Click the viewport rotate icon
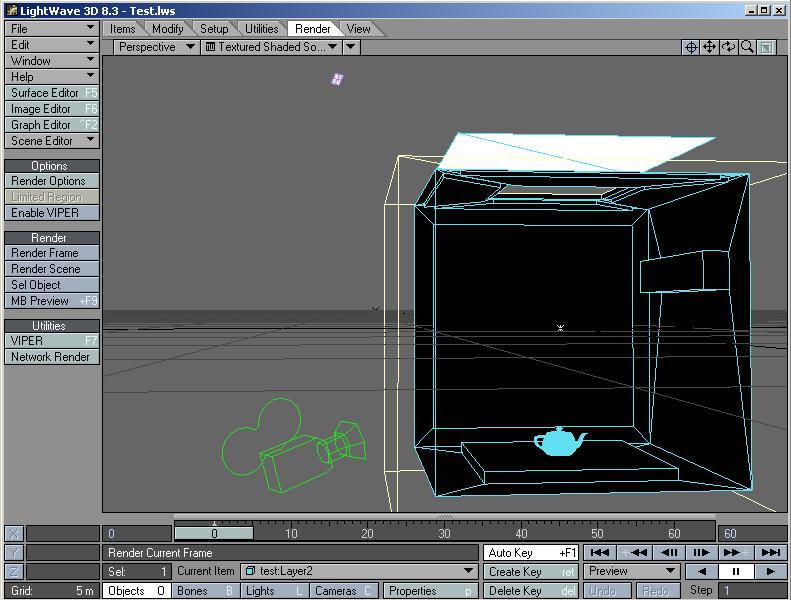 tap(728, 47)
